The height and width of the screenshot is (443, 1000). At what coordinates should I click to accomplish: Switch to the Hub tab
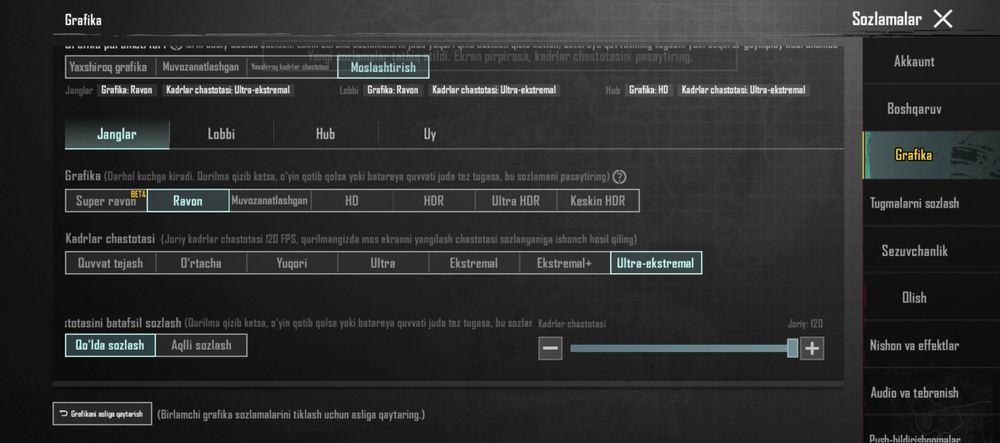pyautogui.click(x=325, y=134)
